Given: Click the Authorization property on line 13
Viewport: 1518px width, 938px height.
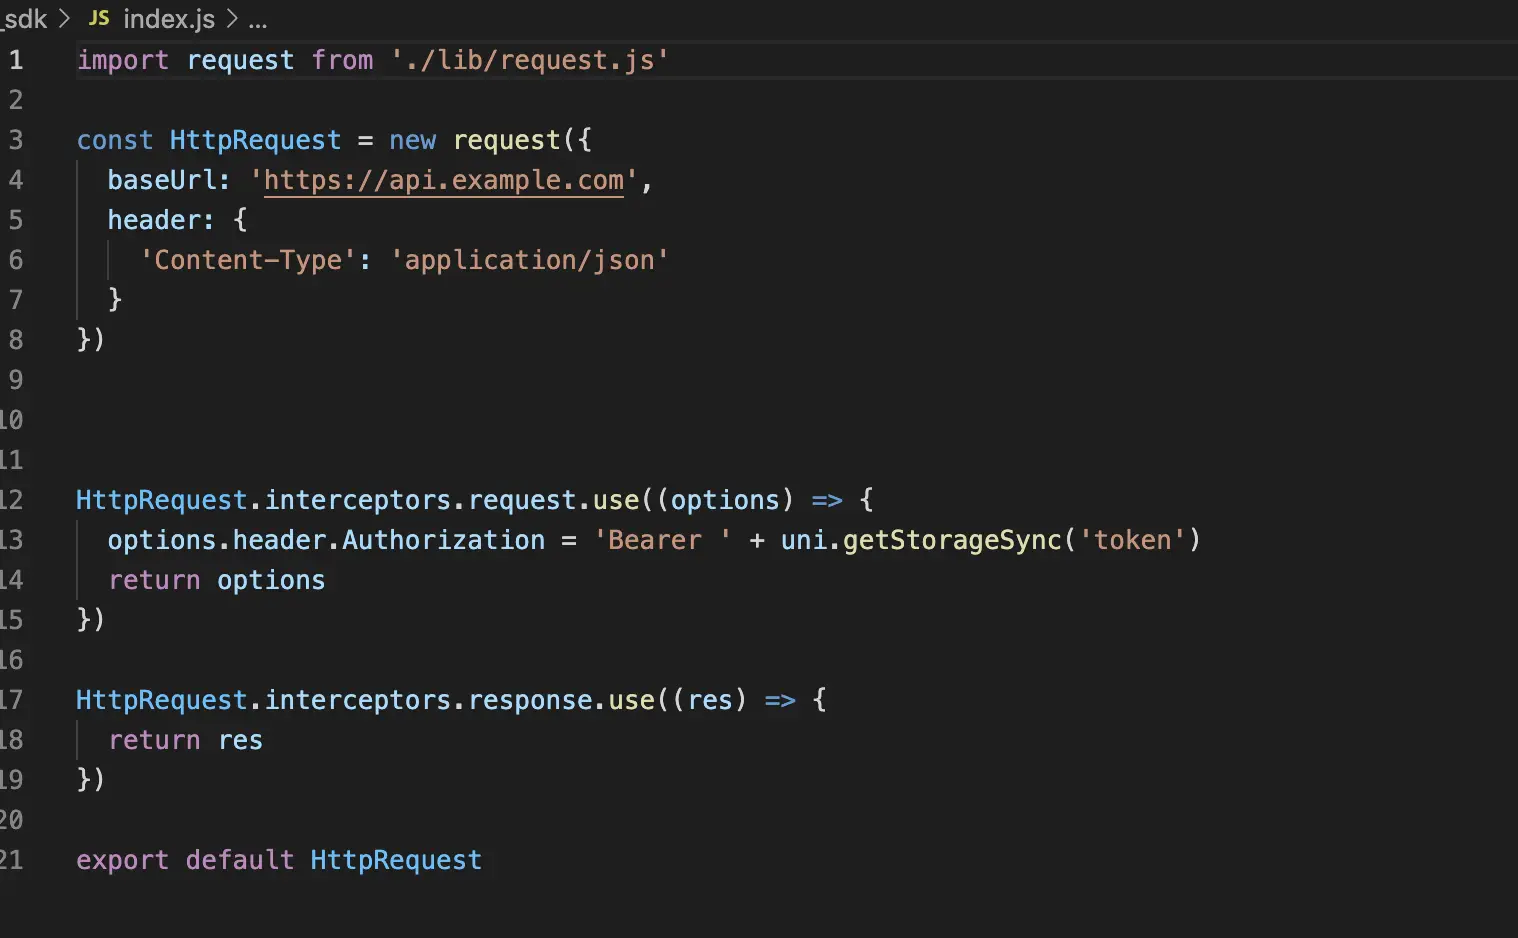Looking at the screenshot, I should click(x=443, y=540).
